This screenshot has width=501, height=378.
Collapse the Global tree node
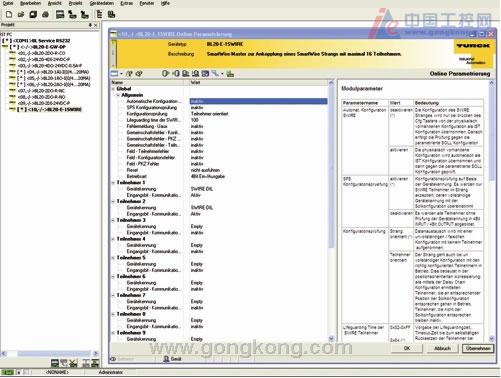tap(113, 89)
